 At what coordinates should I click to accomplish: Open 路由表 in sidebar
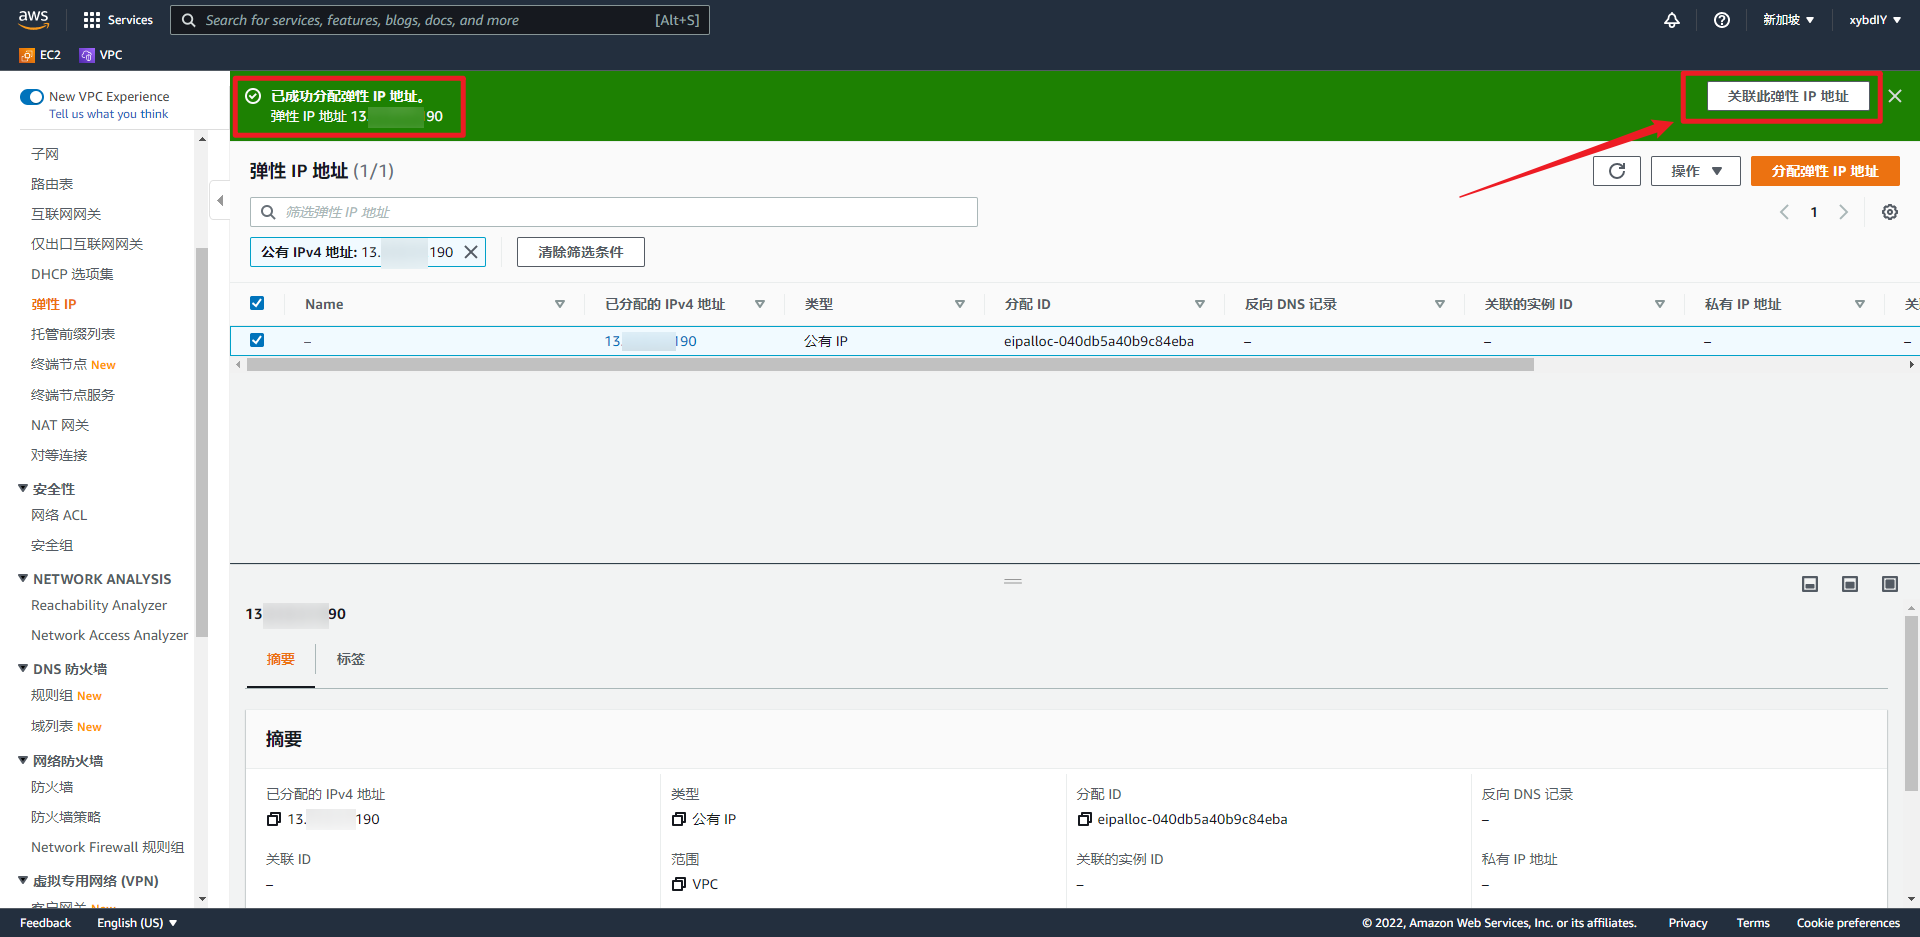pyautogui.click(x=52, y=184)
